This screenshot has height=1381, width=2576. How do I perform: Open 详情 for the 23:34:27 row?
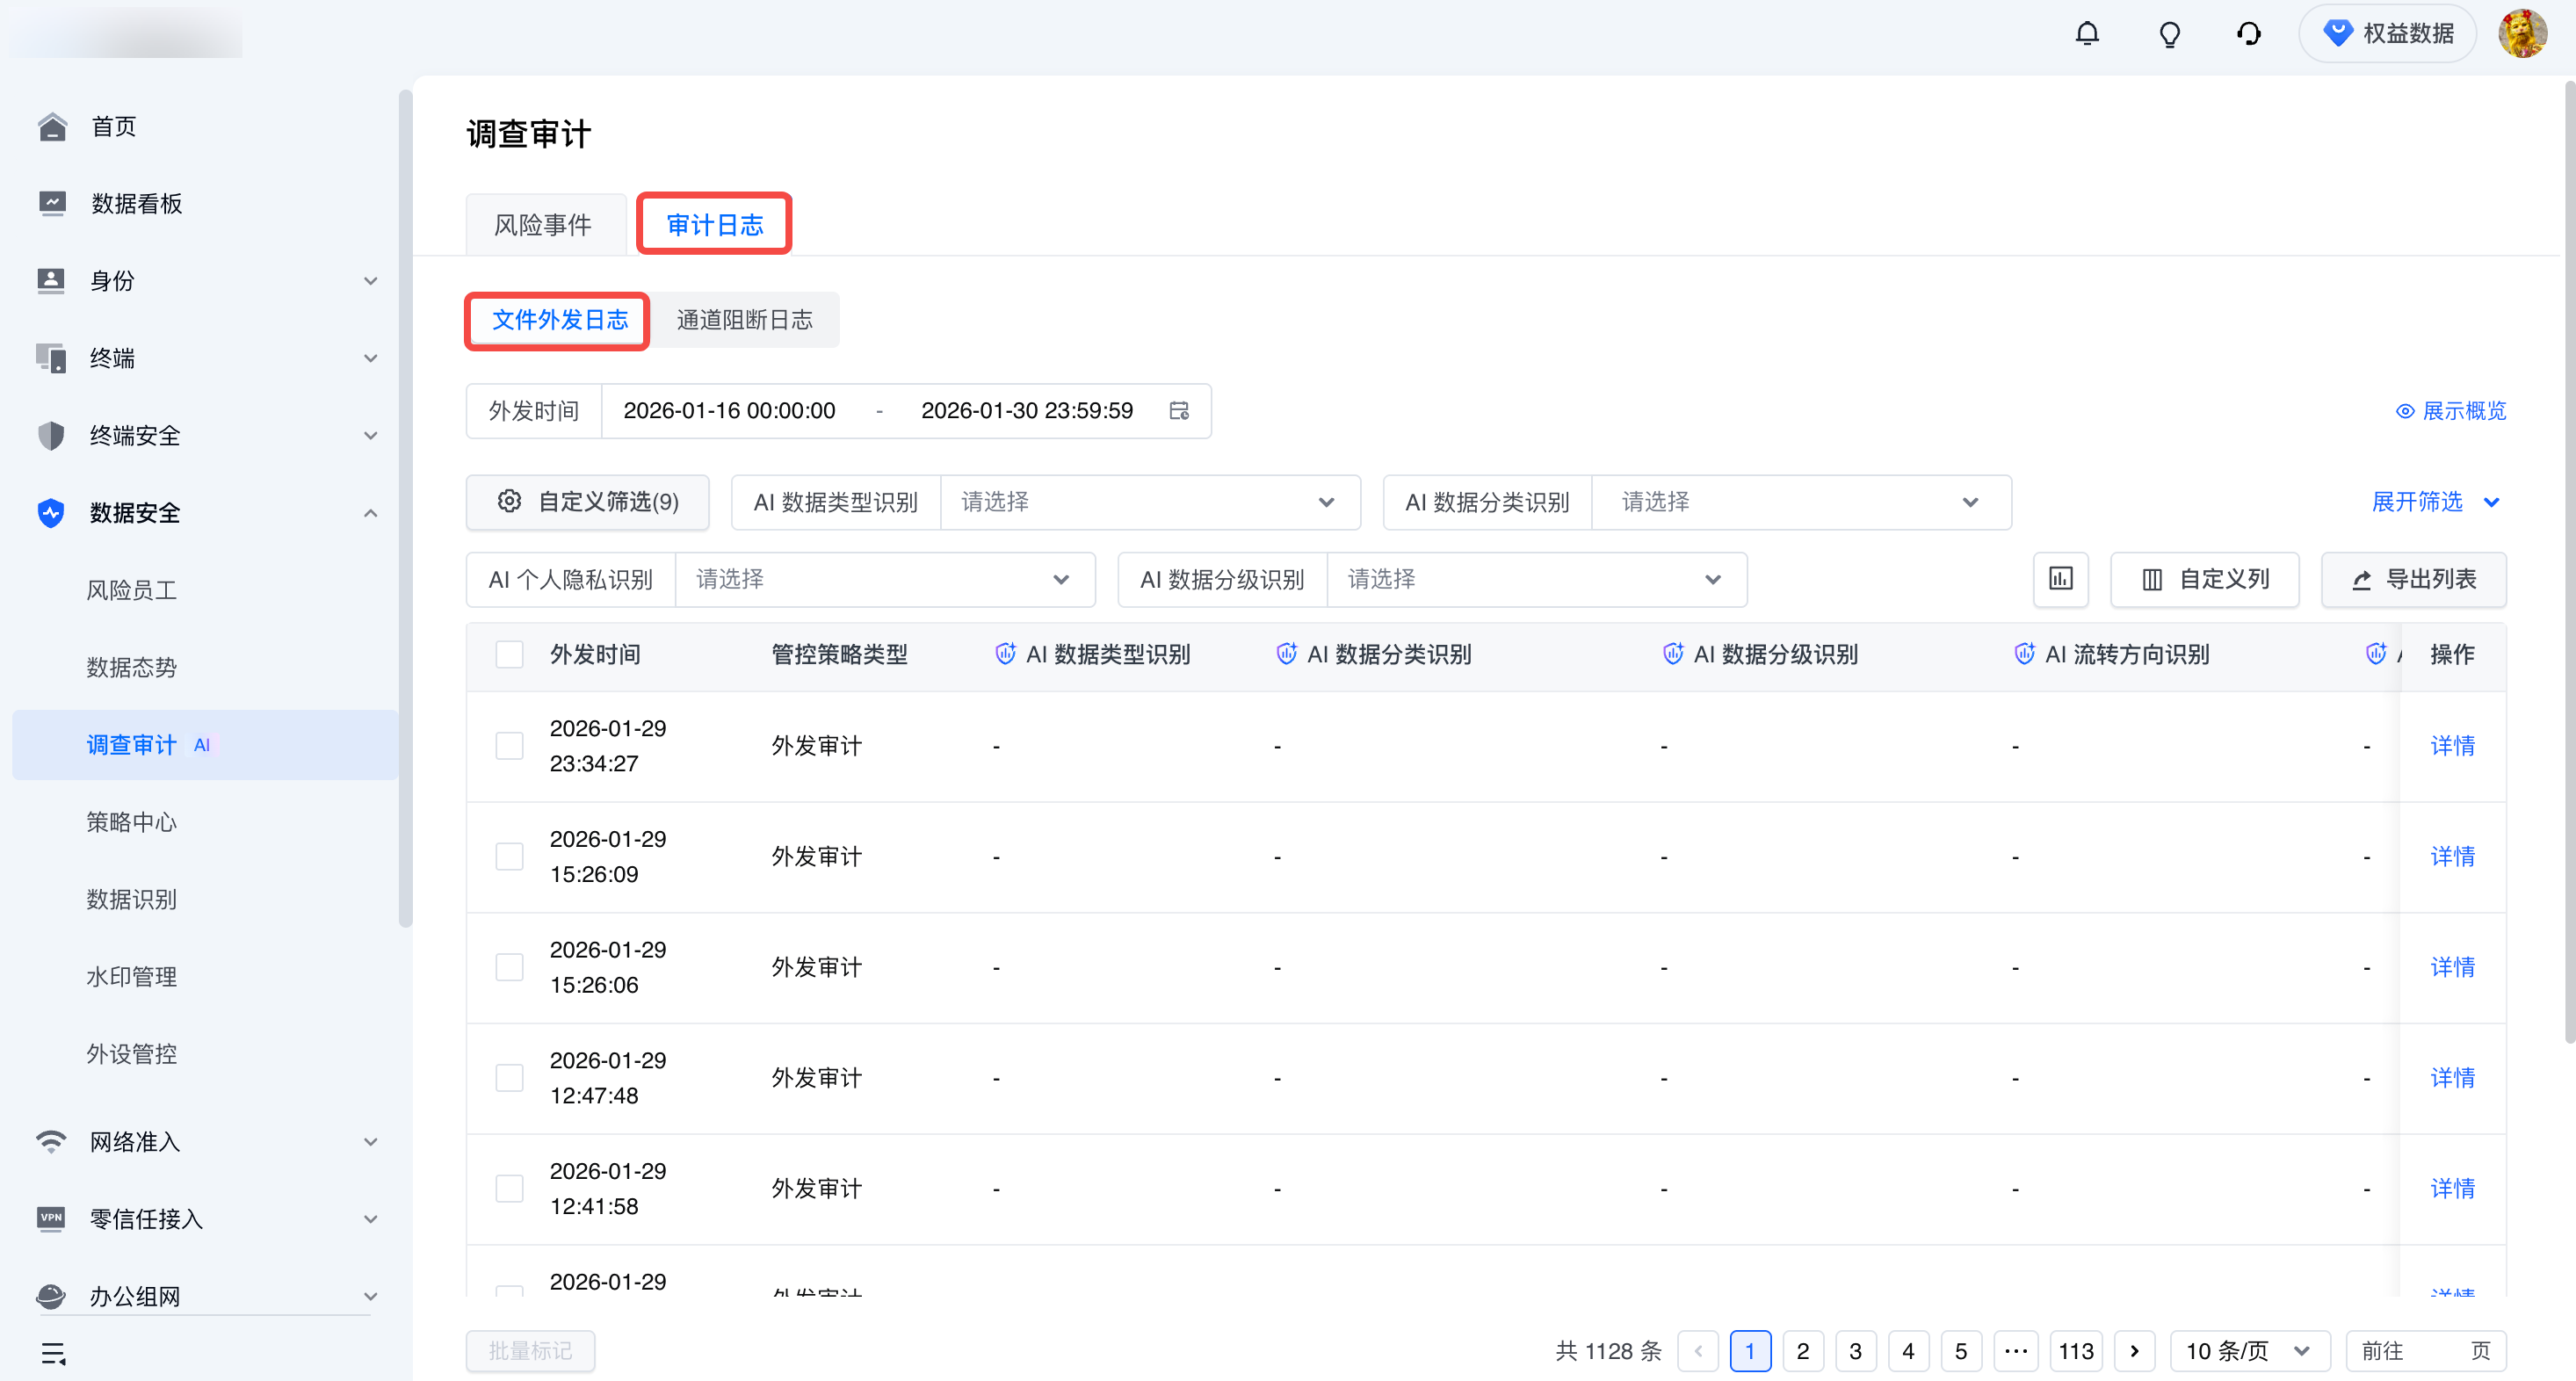click(2453, 746)
